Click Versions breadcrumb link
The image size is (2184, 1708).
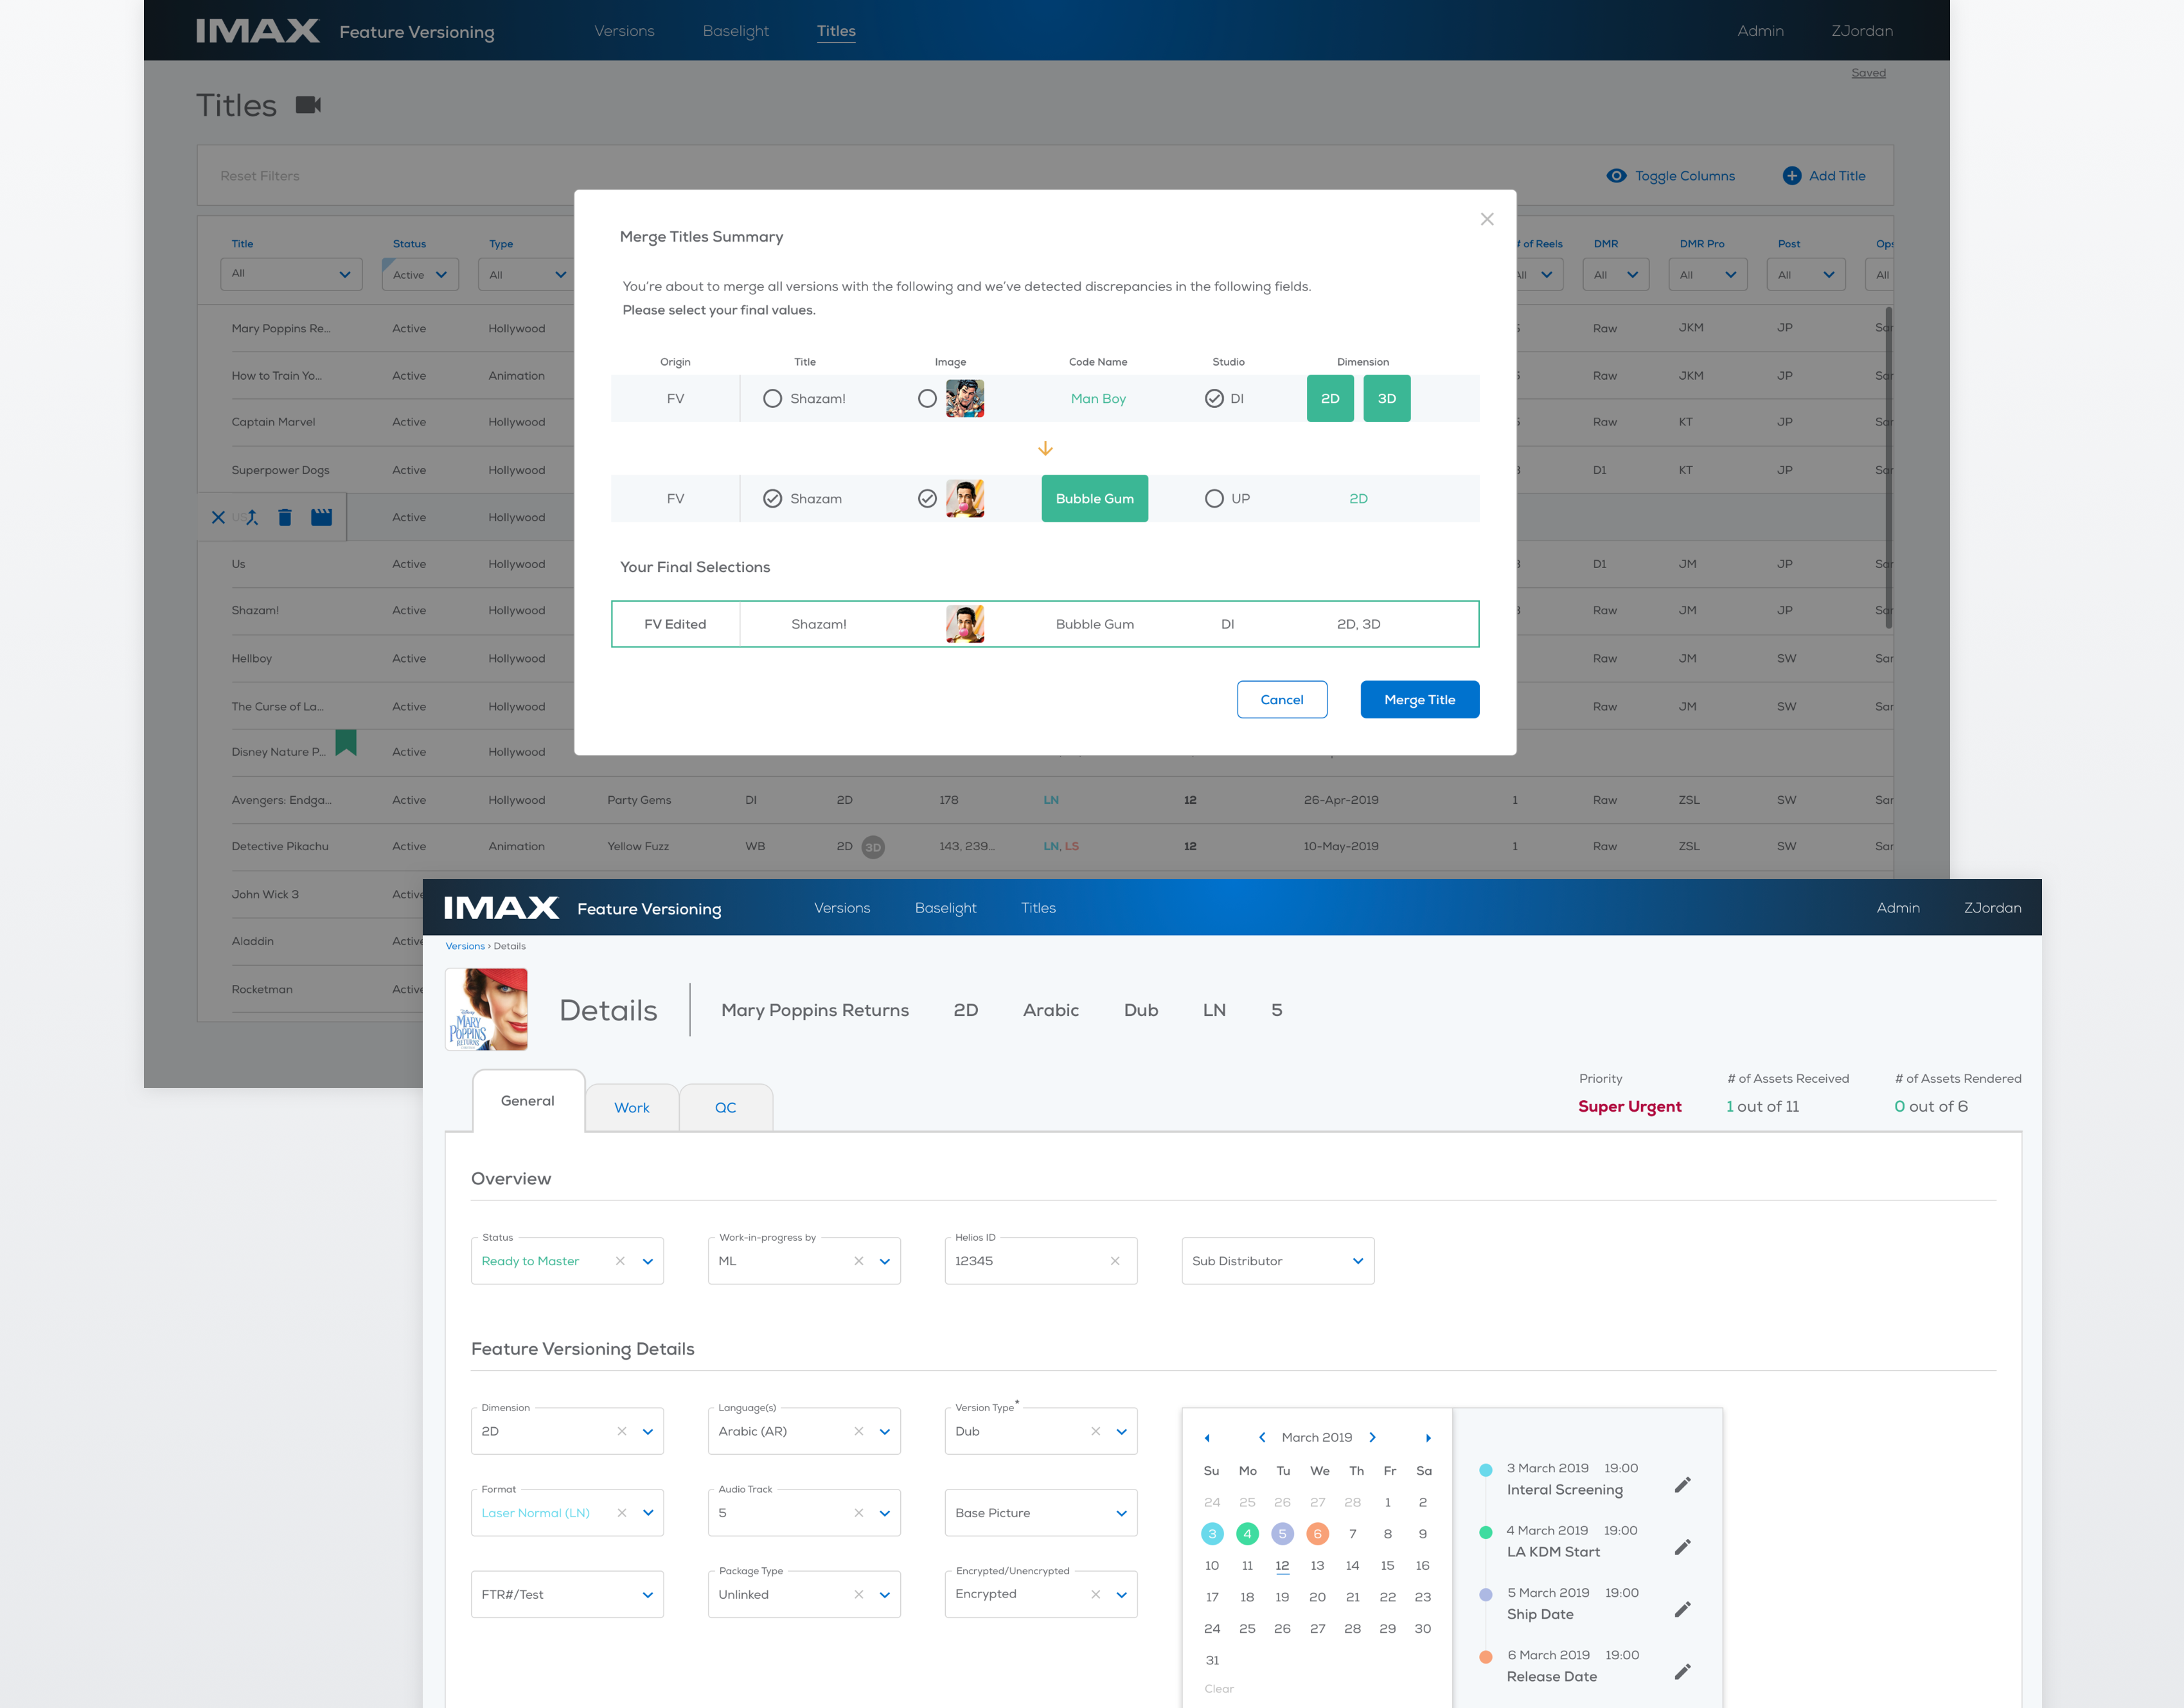click(x=465, y=946)
